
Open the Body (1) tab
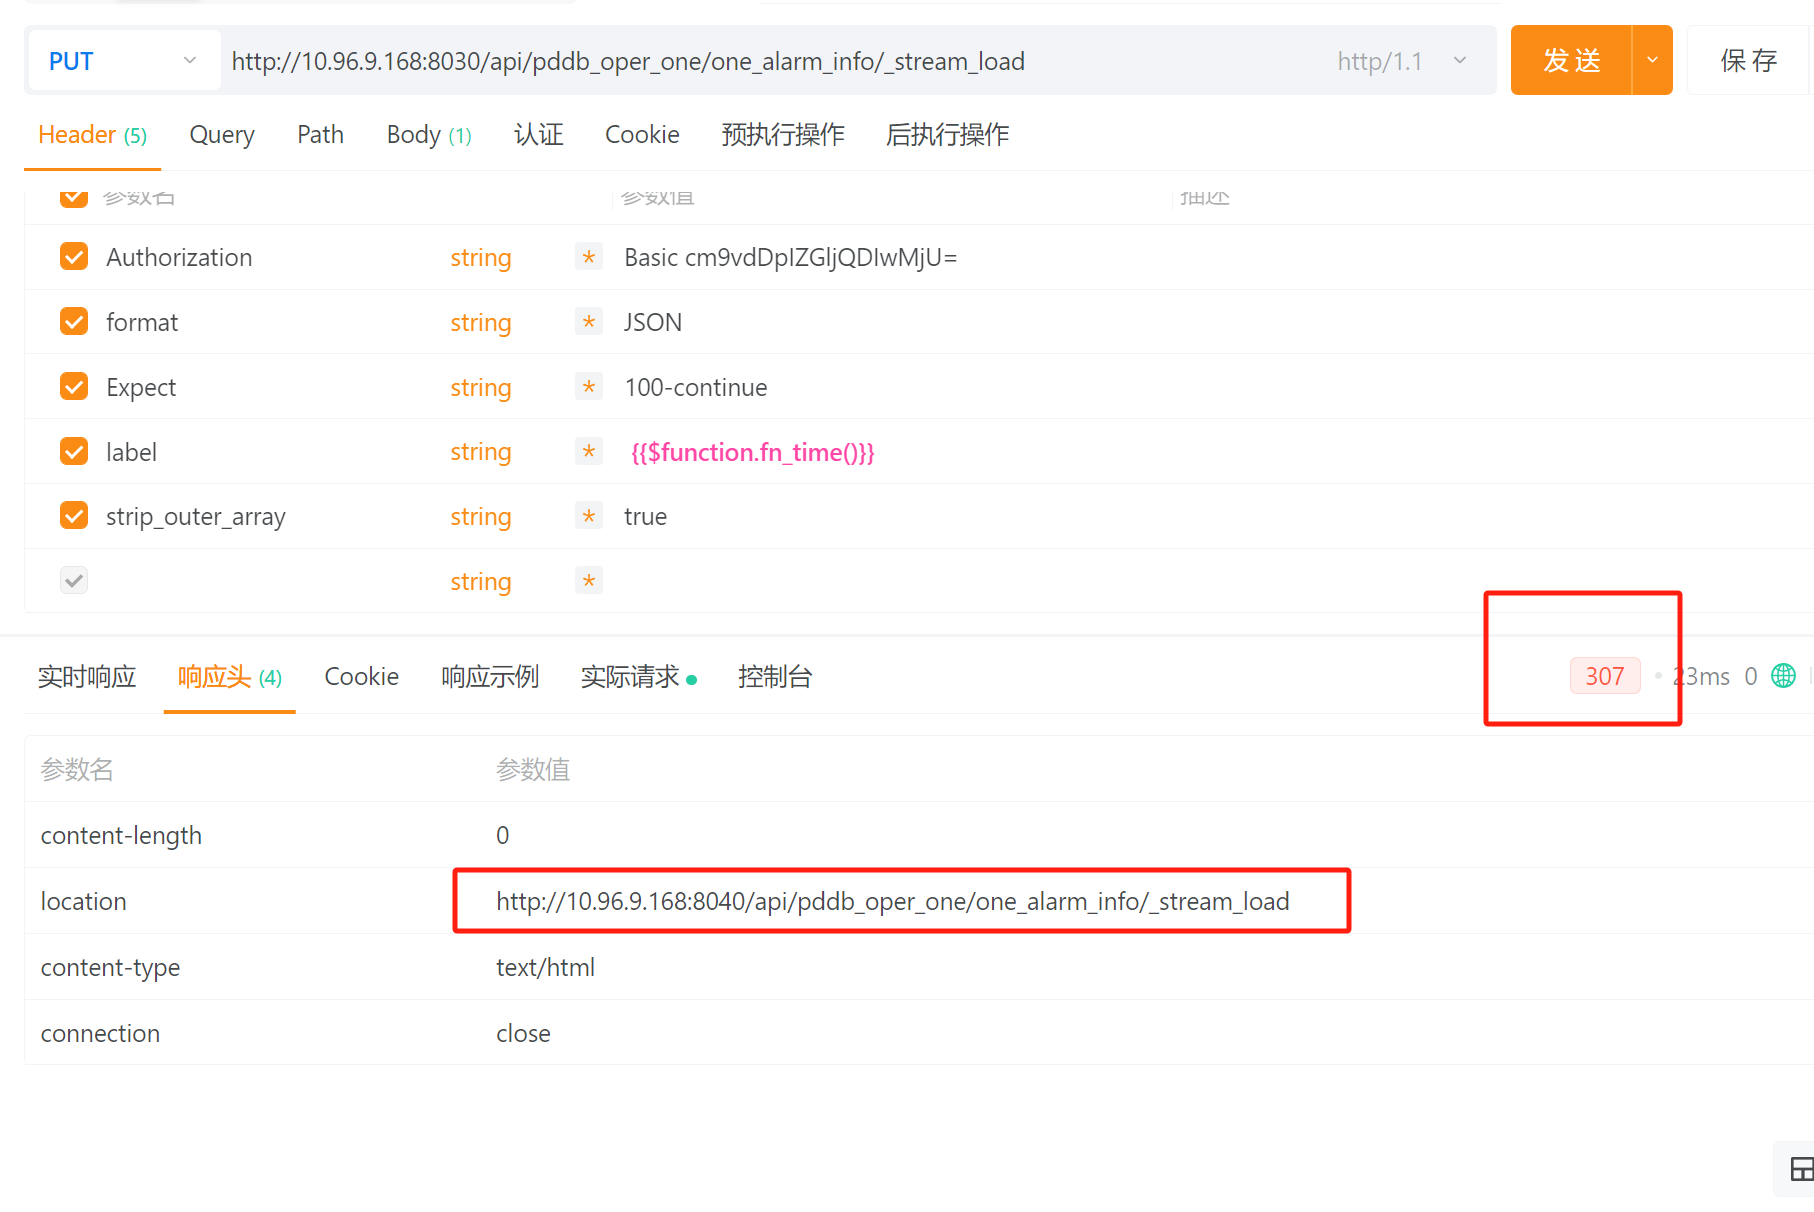(429, 135)
